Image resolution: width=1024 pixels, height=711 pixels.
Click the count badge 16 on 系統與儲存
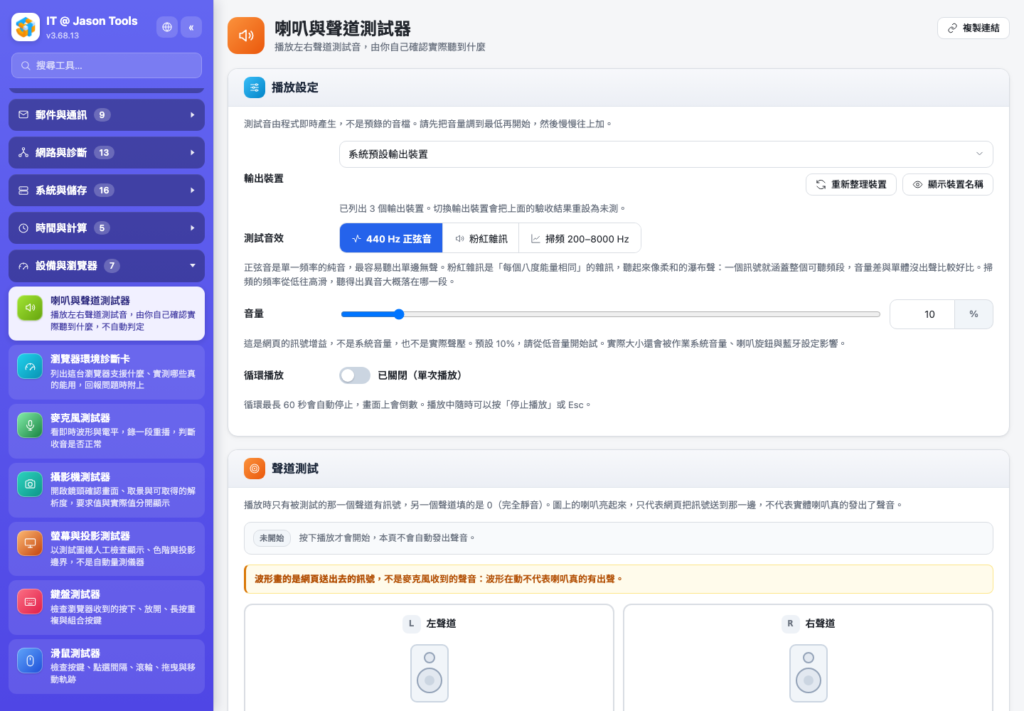coord(104,191)
